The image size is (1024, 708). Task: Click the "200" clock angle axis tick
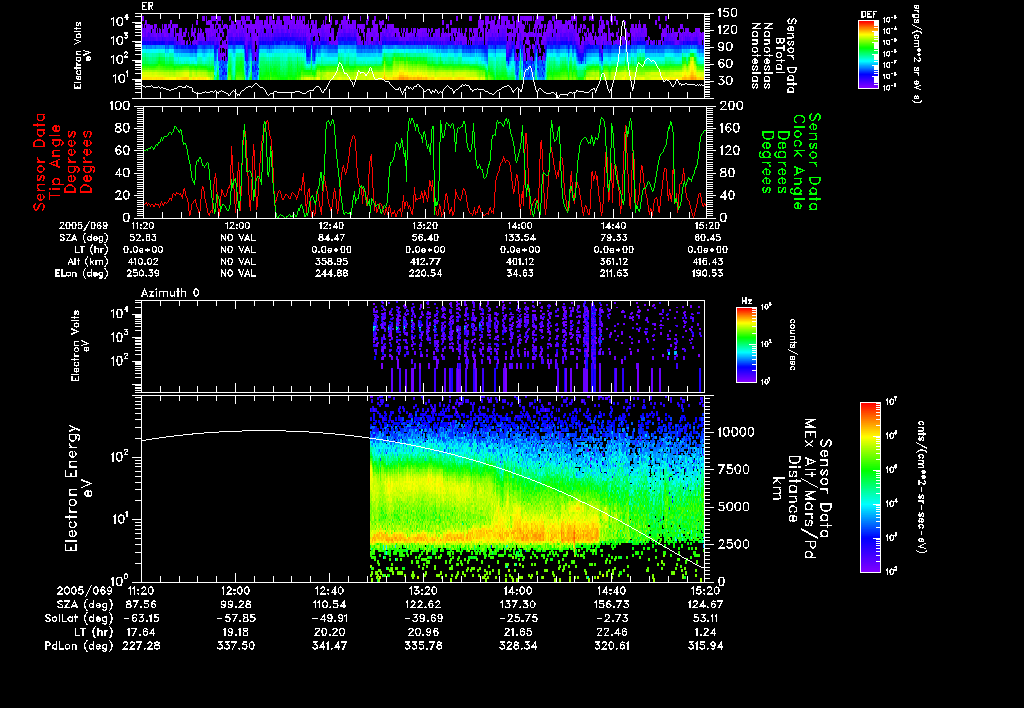(x=729, y=106)
